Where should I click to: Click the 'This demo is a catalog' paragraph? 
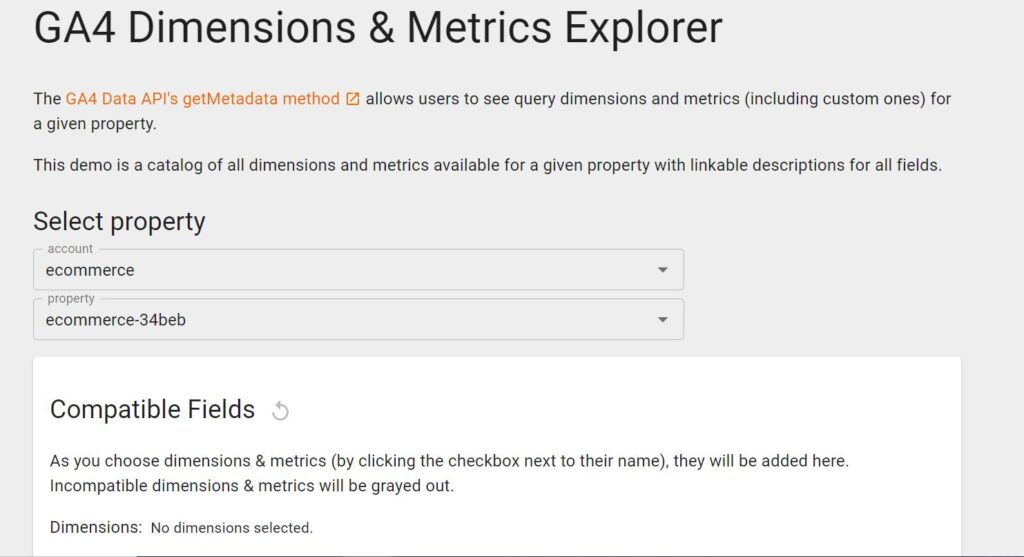click(487, 165)
